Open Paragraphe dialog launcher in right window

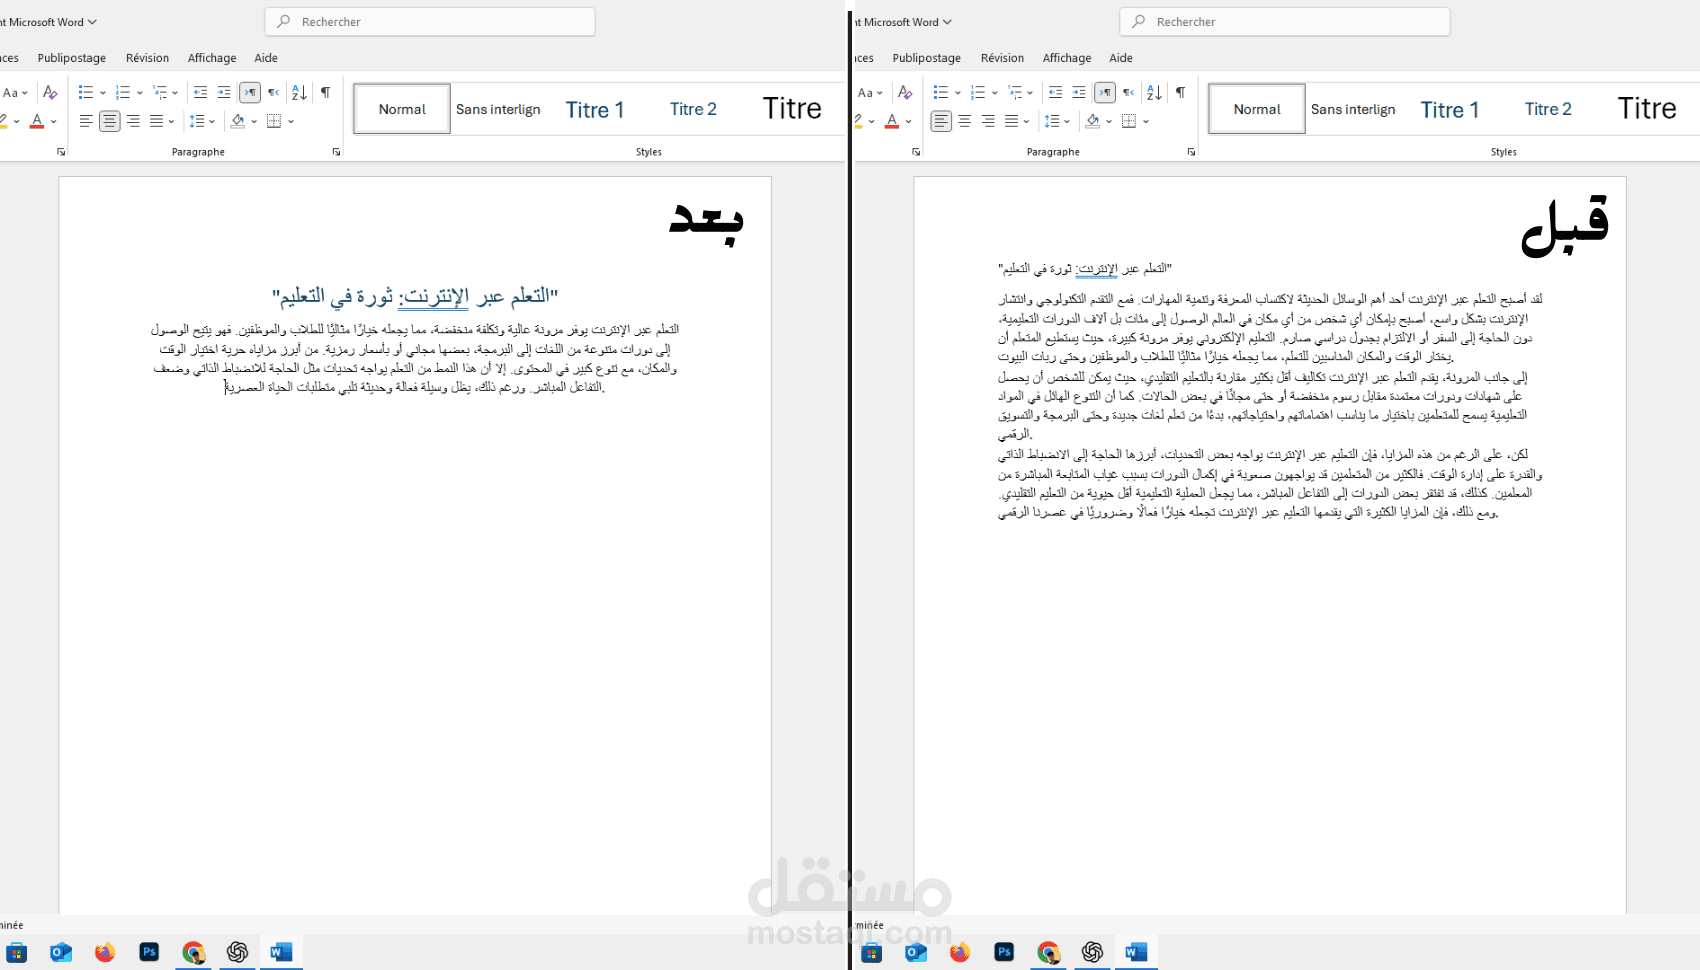point(1191,152)
